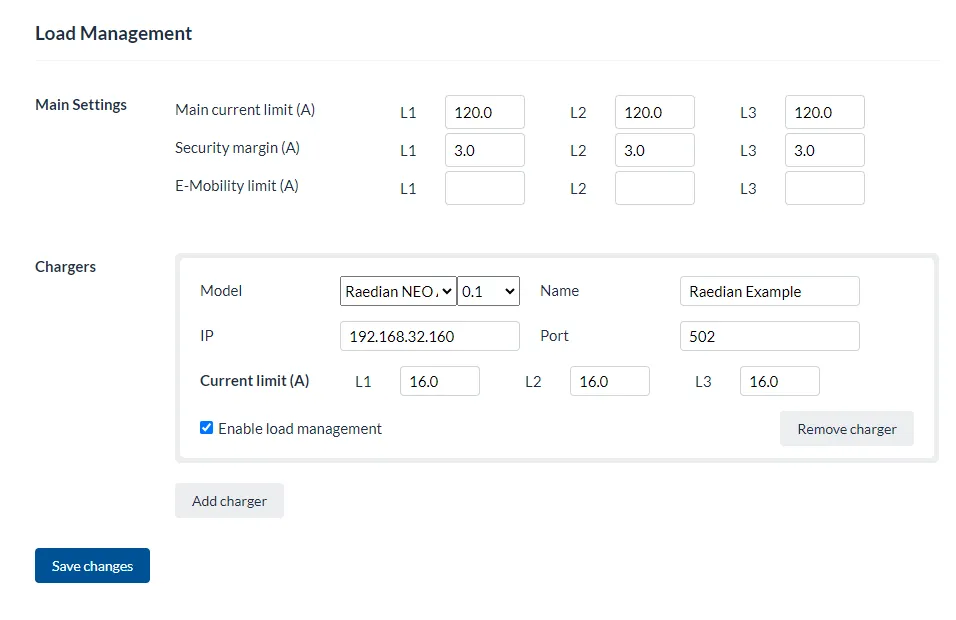This screenshot has width=956, height=620.
Task: Click the empty E-Mobility limit L2 field
Action: [655, 188]
